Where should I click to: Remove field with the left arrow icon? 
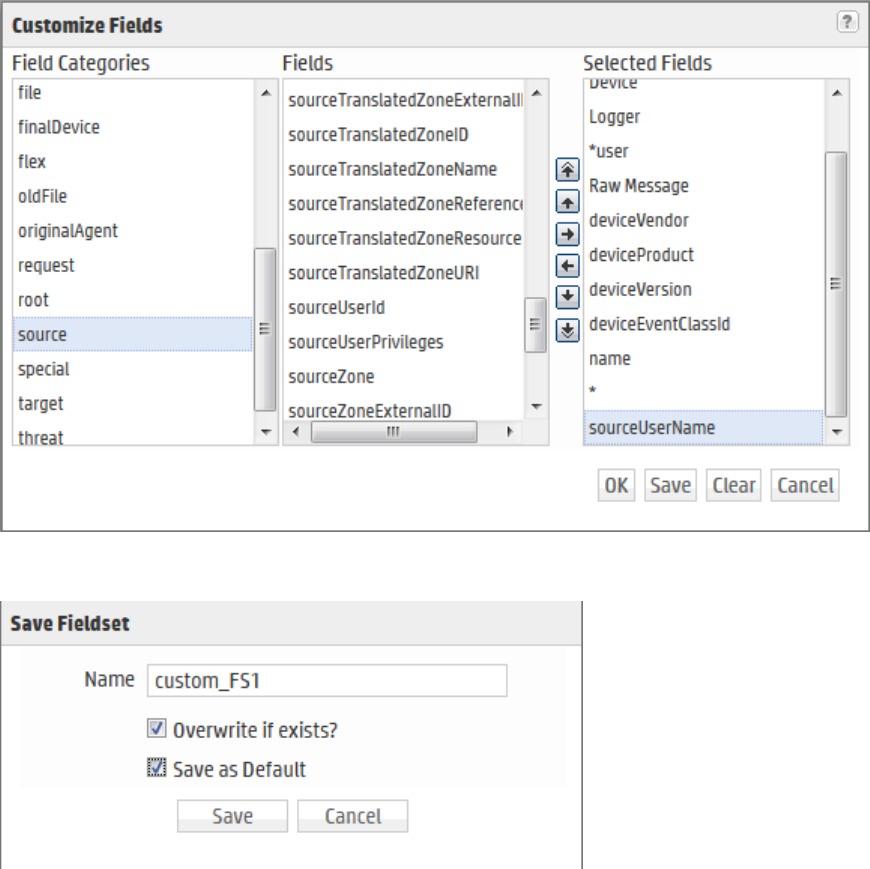click(x=567, y=266)
